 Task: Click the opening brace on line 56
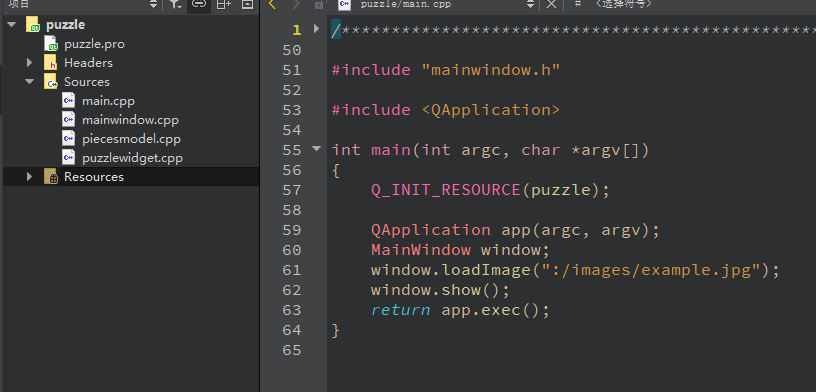pos(336,170)
